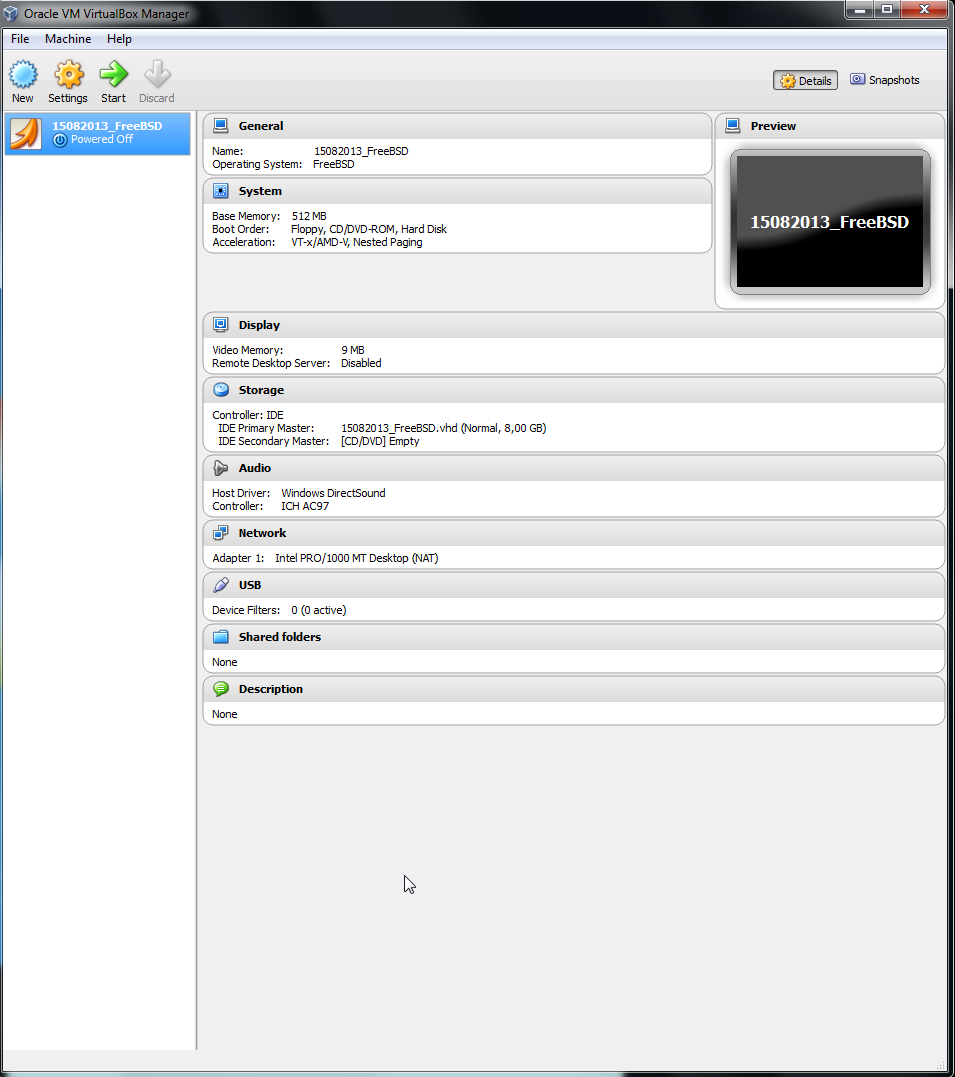
Task: Click the Network section adapter icon
Action: pyautogui.click(x=221, y=533)
